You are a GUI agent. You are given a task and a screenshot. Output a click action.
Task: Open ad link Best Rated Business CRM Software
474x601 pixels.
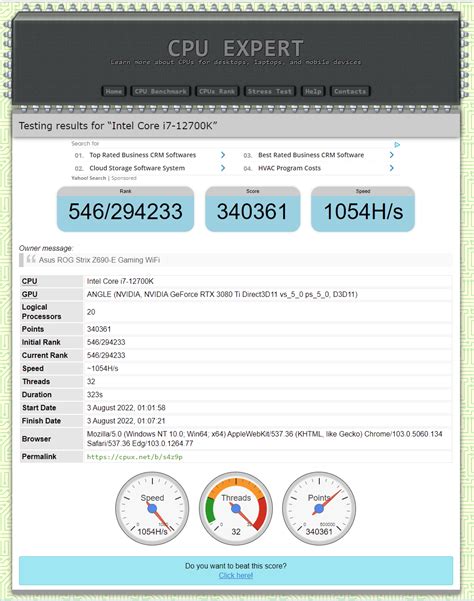click(x=311, y=155)
